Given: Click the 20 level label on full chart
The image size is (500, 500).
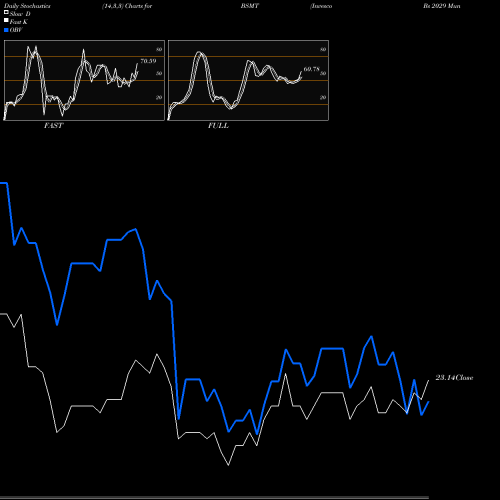Looking at the screenshot, I should coord(323,97).
